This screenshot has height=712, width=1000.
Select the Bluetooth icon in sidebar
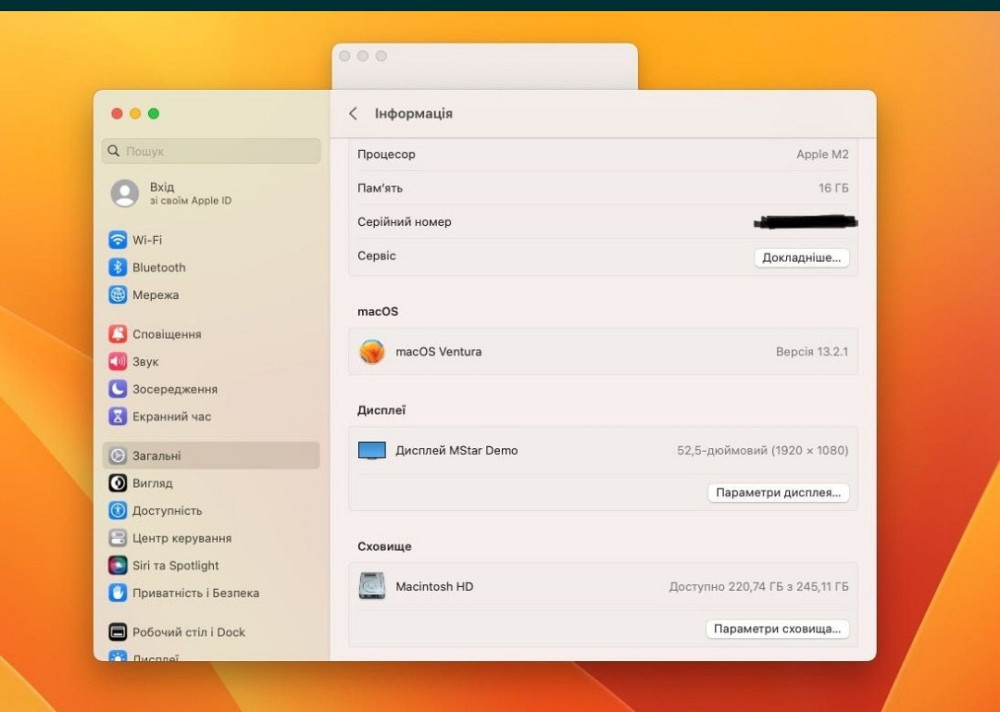pyautogui.click(x=118, y=268)
